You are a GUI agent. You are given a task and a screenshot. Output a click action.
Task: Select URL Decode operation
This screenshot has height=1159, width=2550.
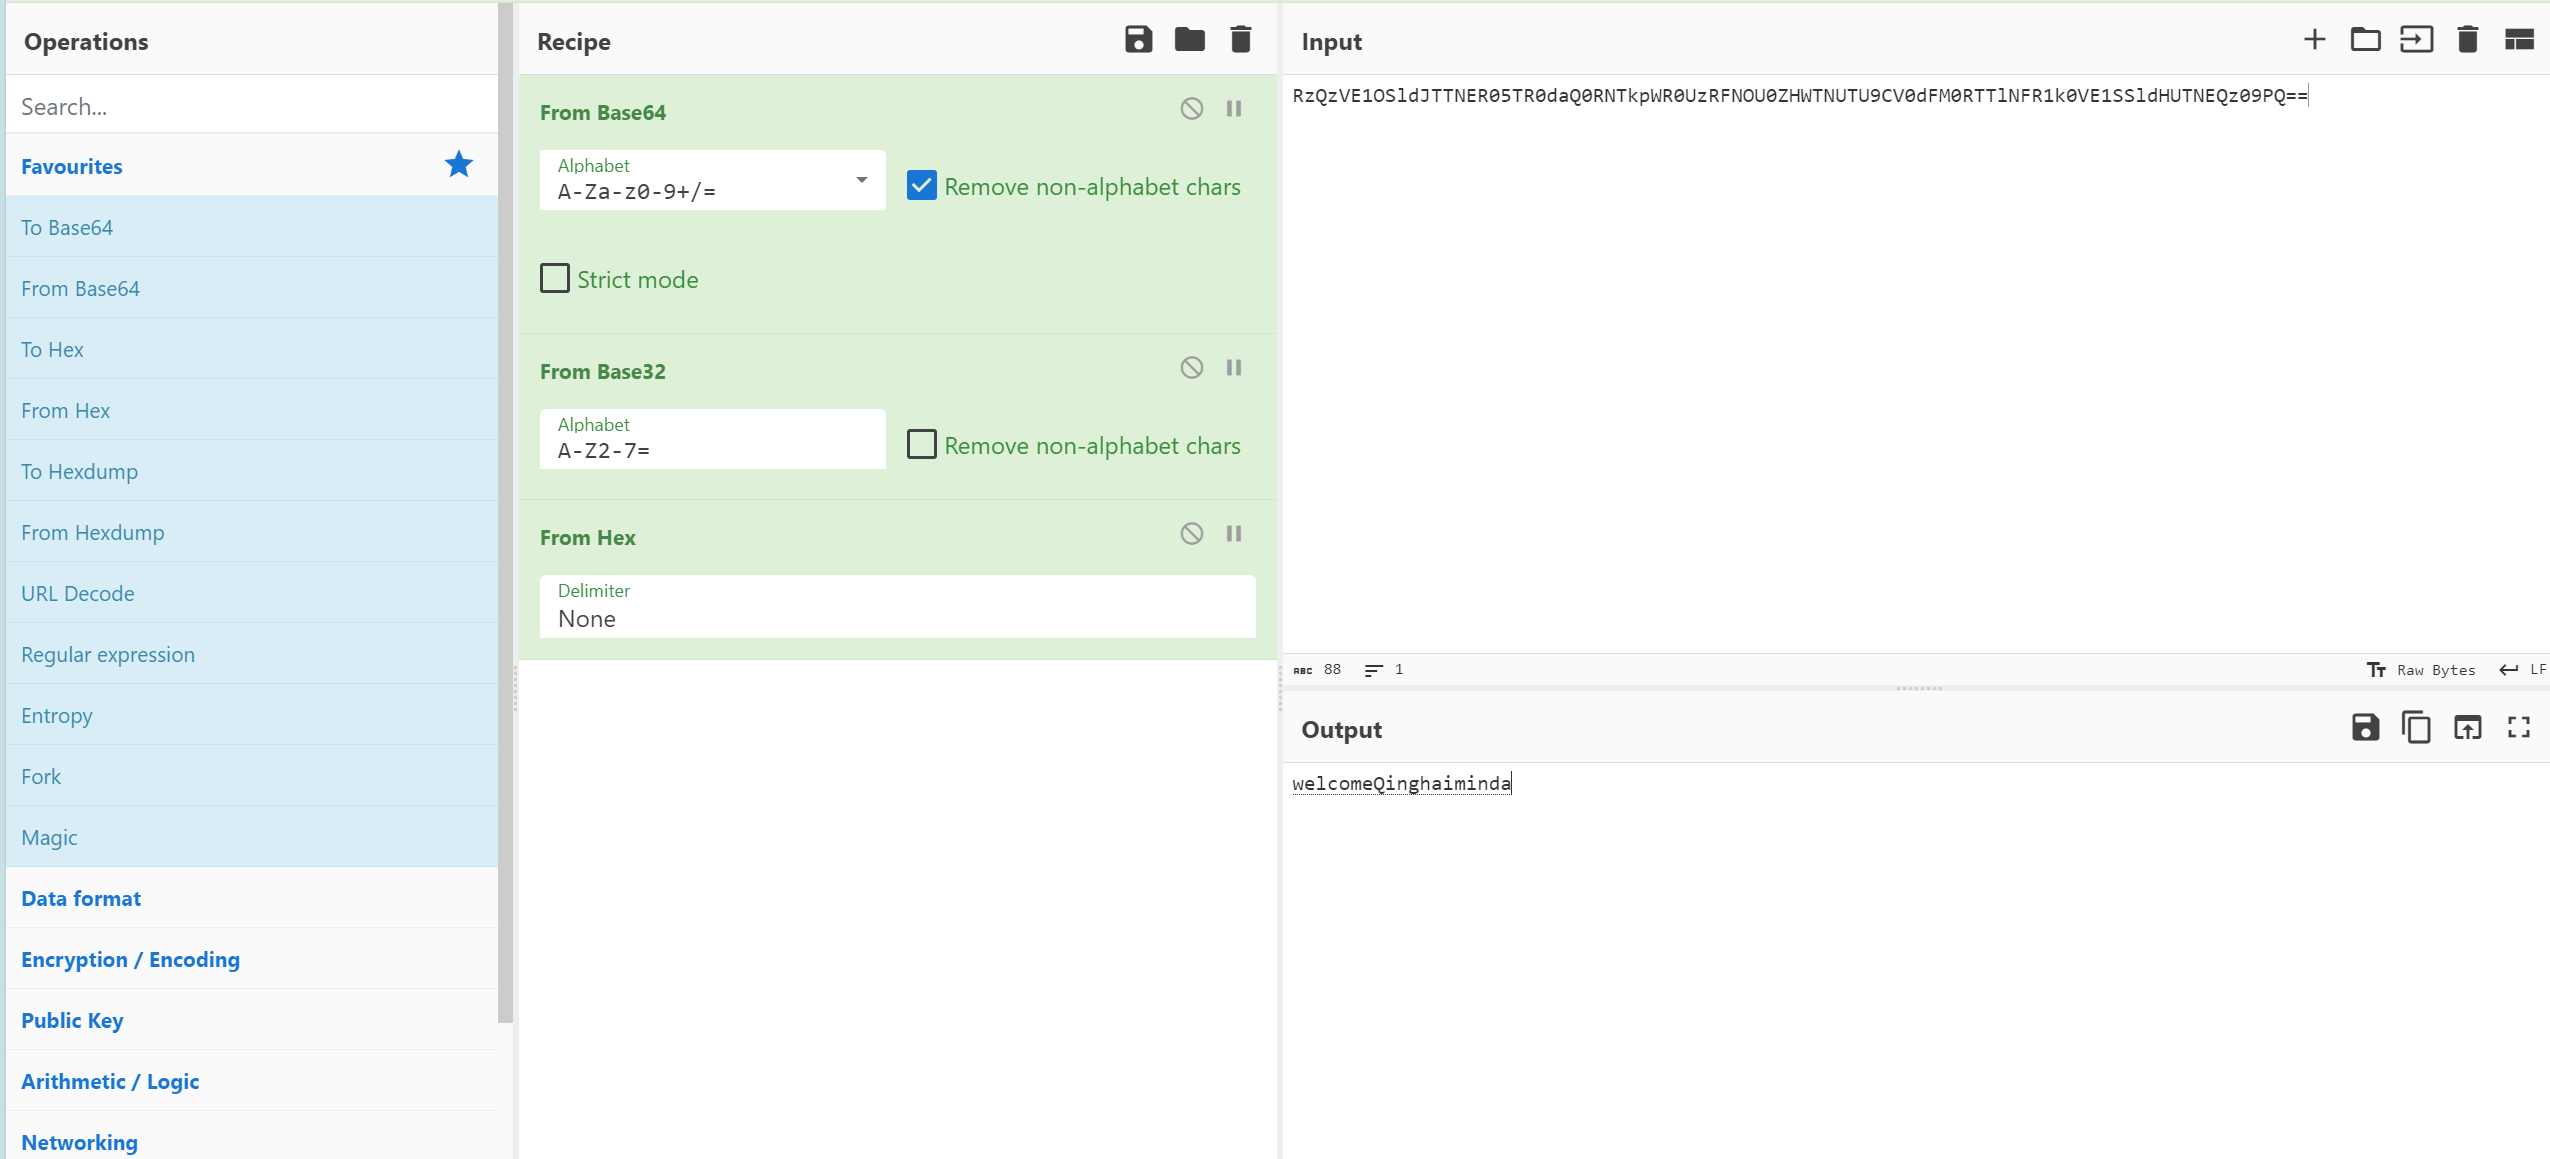[78, 593]
